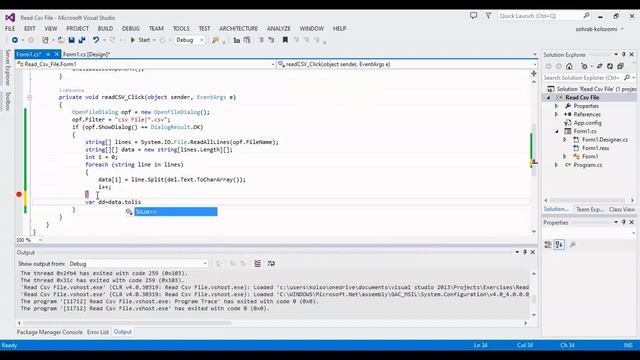
Task: Open the 100 % editor zoom dropdown
Action: click(x=29, y=240)
